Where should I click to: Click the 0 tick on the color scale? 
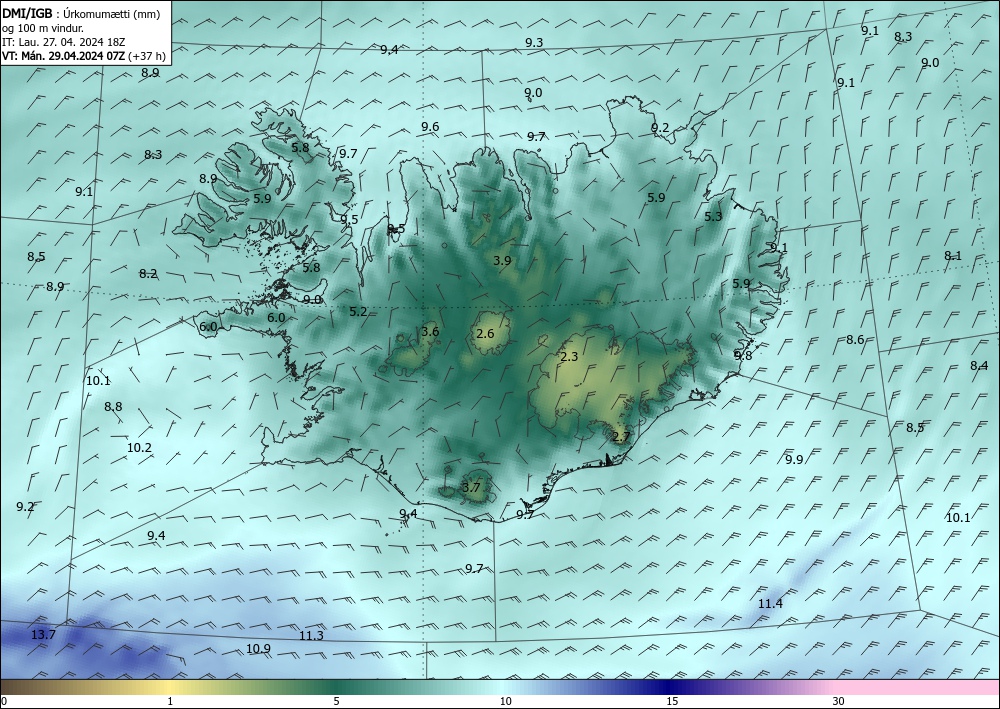tap(4, 702)
